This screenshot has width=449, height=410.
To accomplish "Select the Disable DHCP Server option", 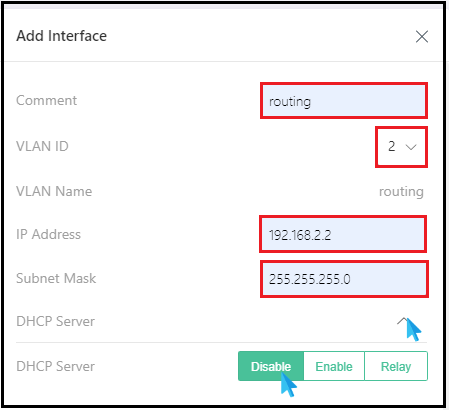I will coord(271,366).
